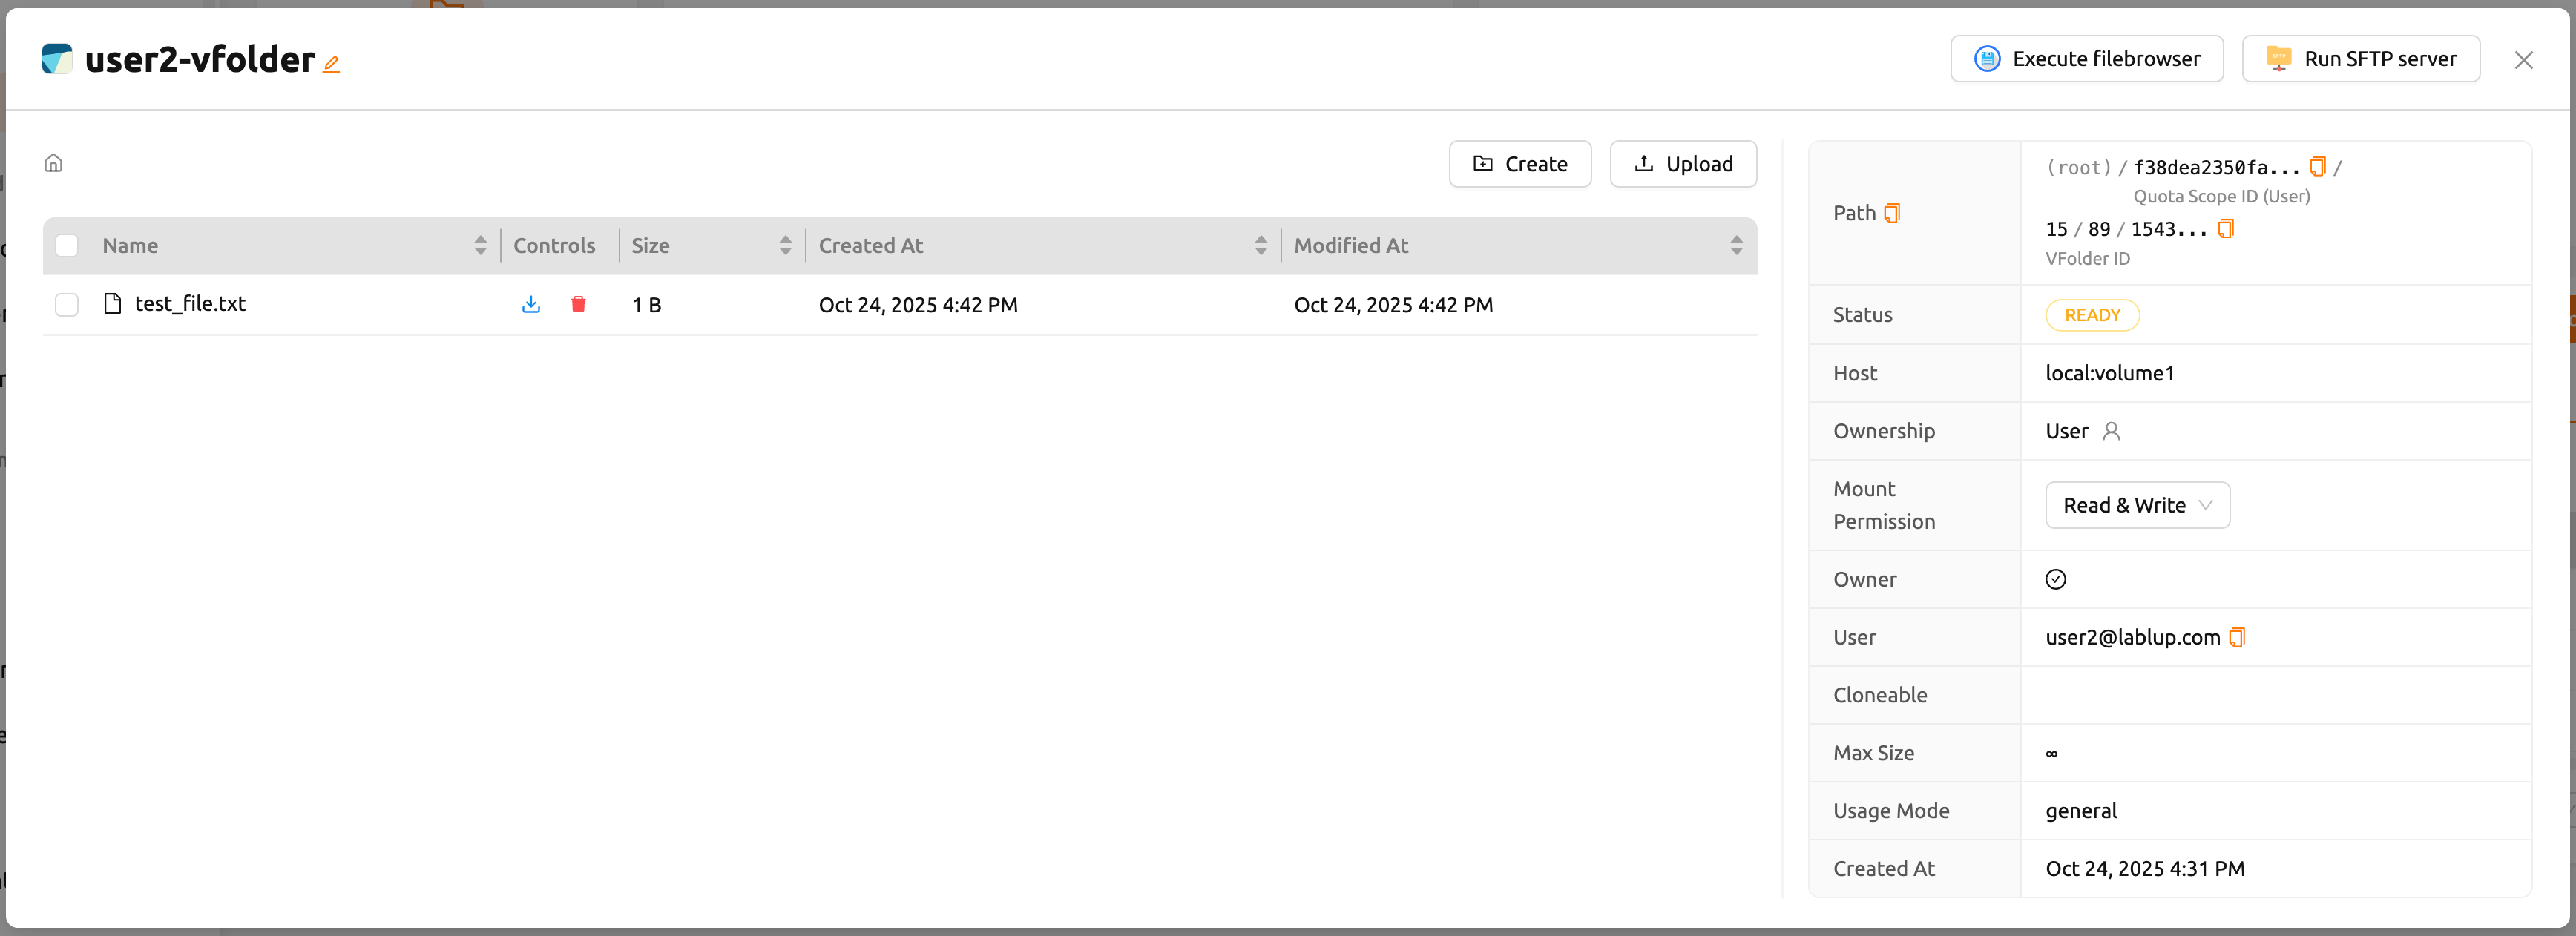Image resolution: width=2576 pixels, height=936 pixels.
Task: Click the rename pencil icon beside user2-vfolder
Action: [332, 64]
